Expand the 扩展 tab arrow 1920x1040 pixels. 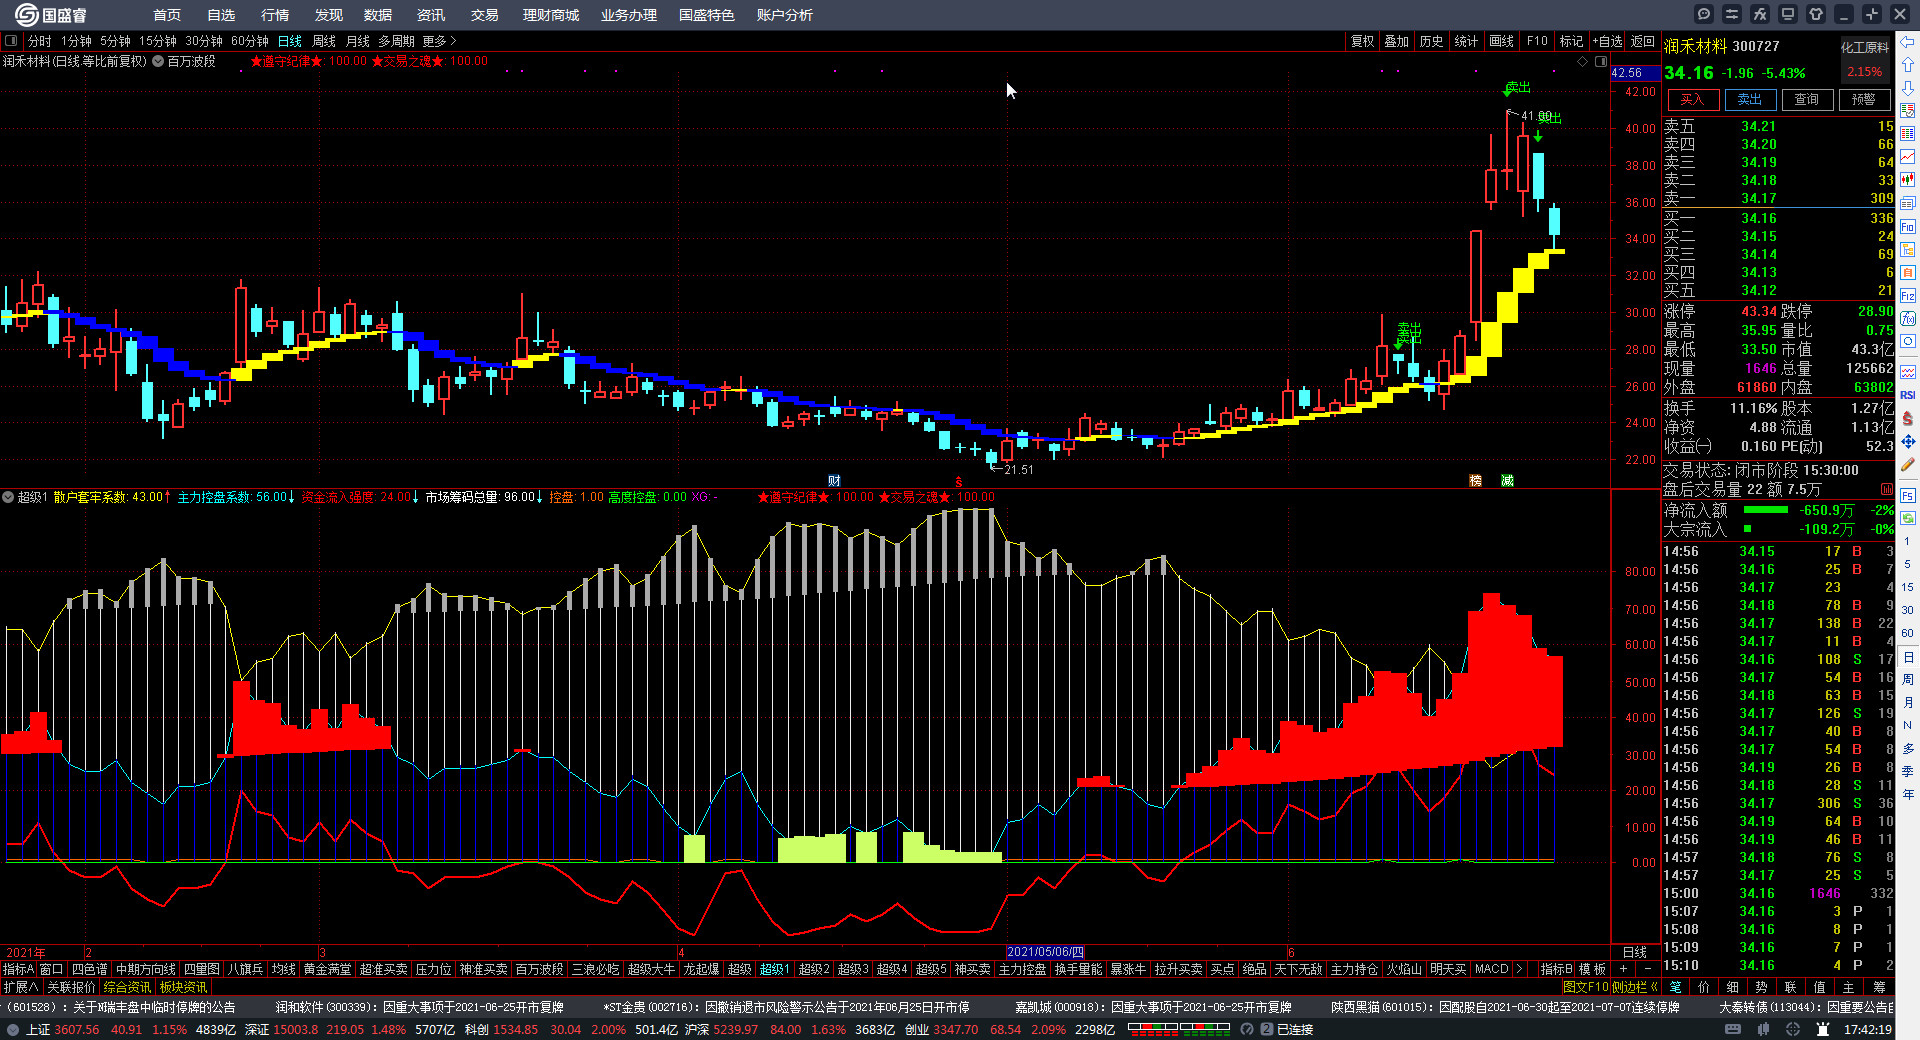(21, 987)
